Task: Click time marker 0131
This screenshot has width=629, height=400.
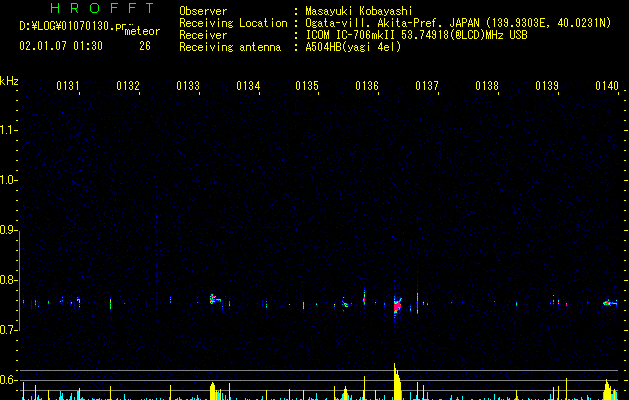Action: click(67, 86)
